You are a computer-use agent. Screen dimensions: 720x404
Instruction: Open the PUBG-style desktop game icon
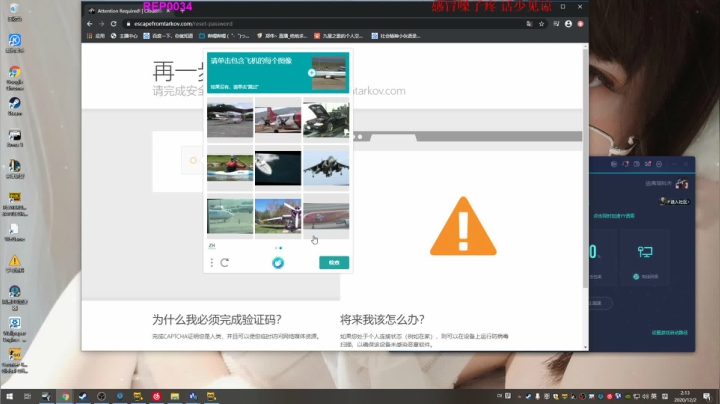click(x=15, y=203)
